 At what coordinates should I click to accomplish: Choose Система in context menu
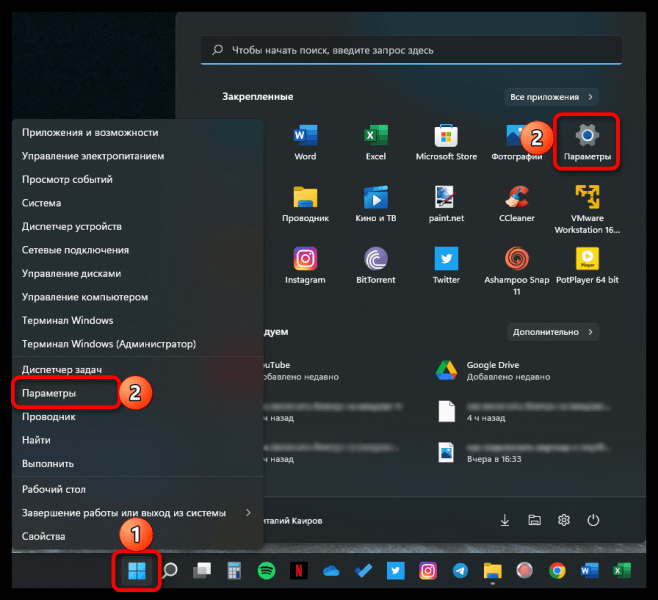[x=137, y=203]
